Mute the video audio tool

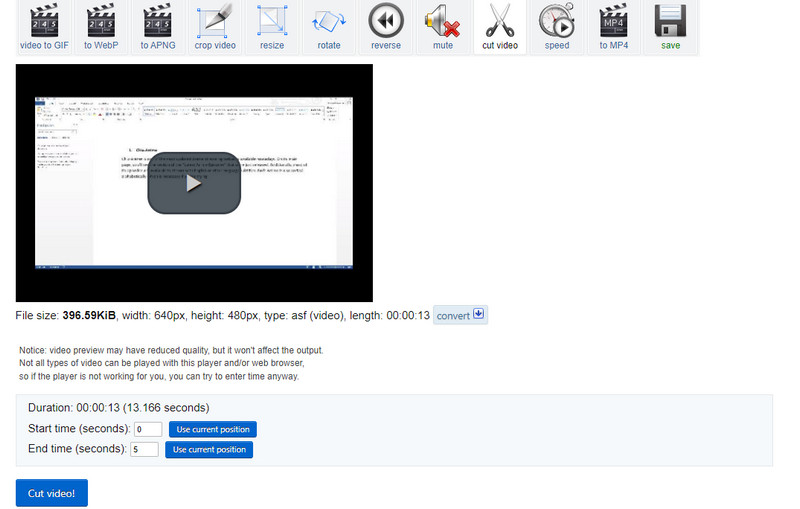pyautogui.click(x=443, y=27)
